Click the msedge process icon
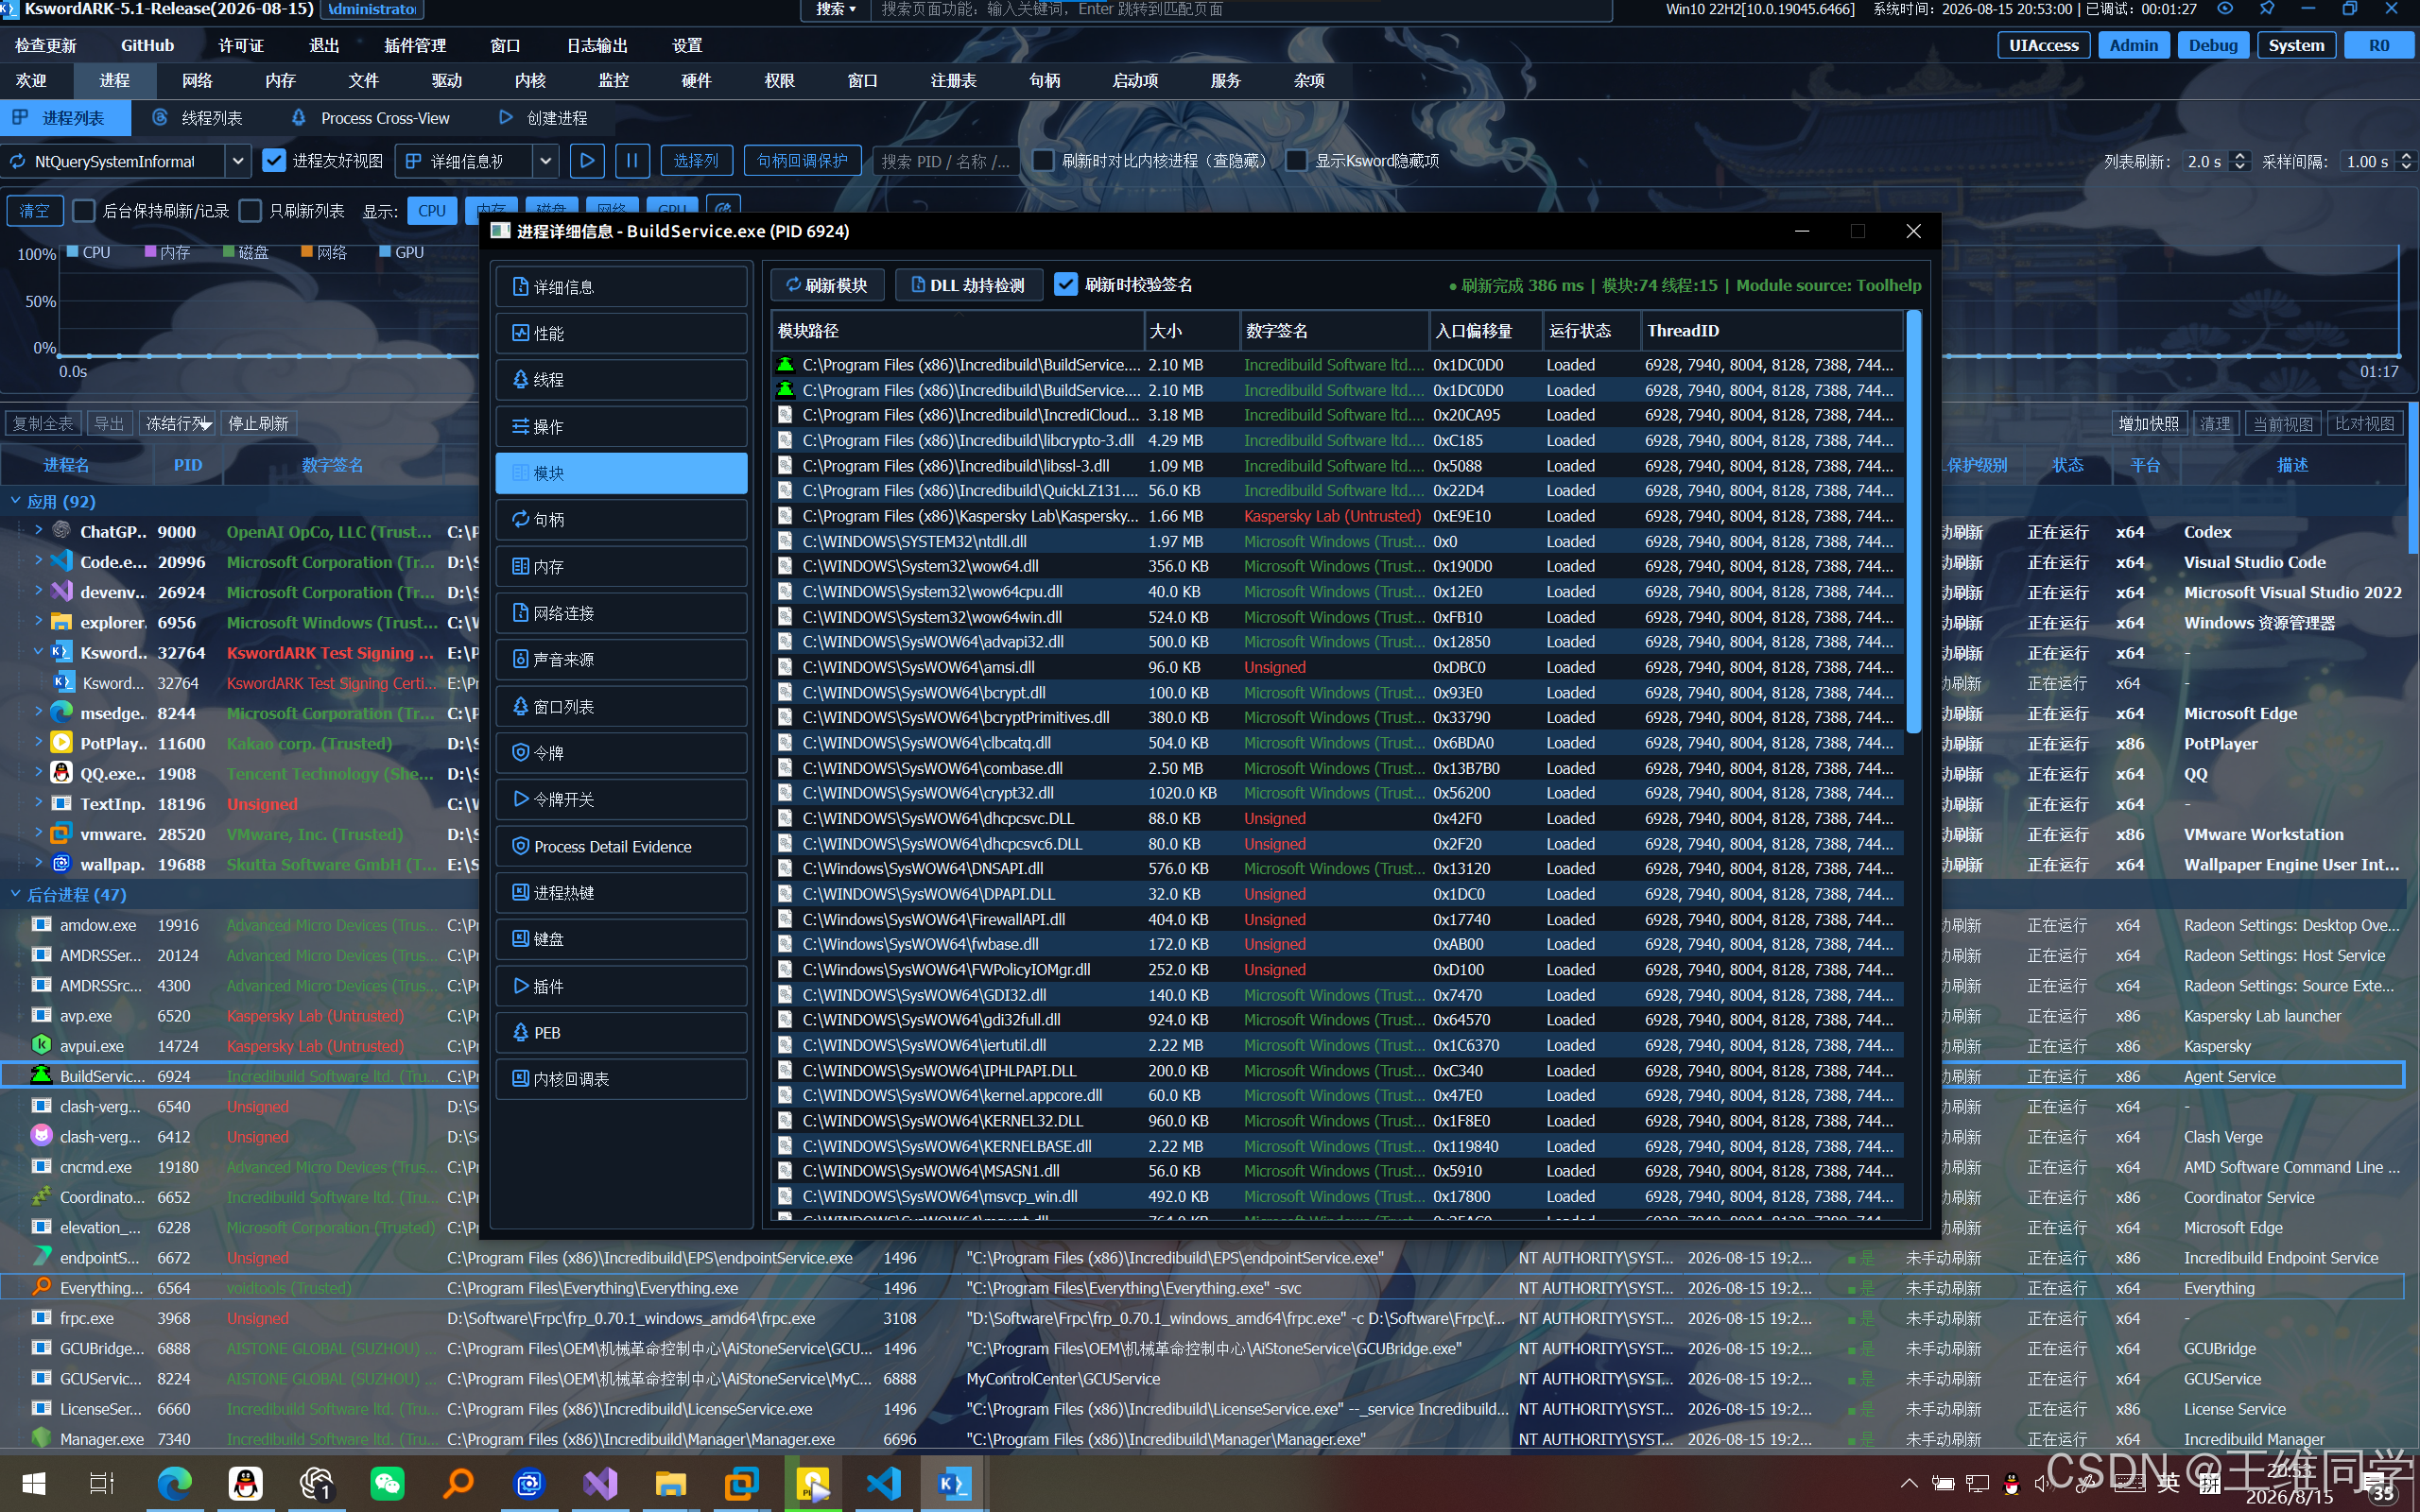Screen dimensions: 2420x1512 click(62, 712)
